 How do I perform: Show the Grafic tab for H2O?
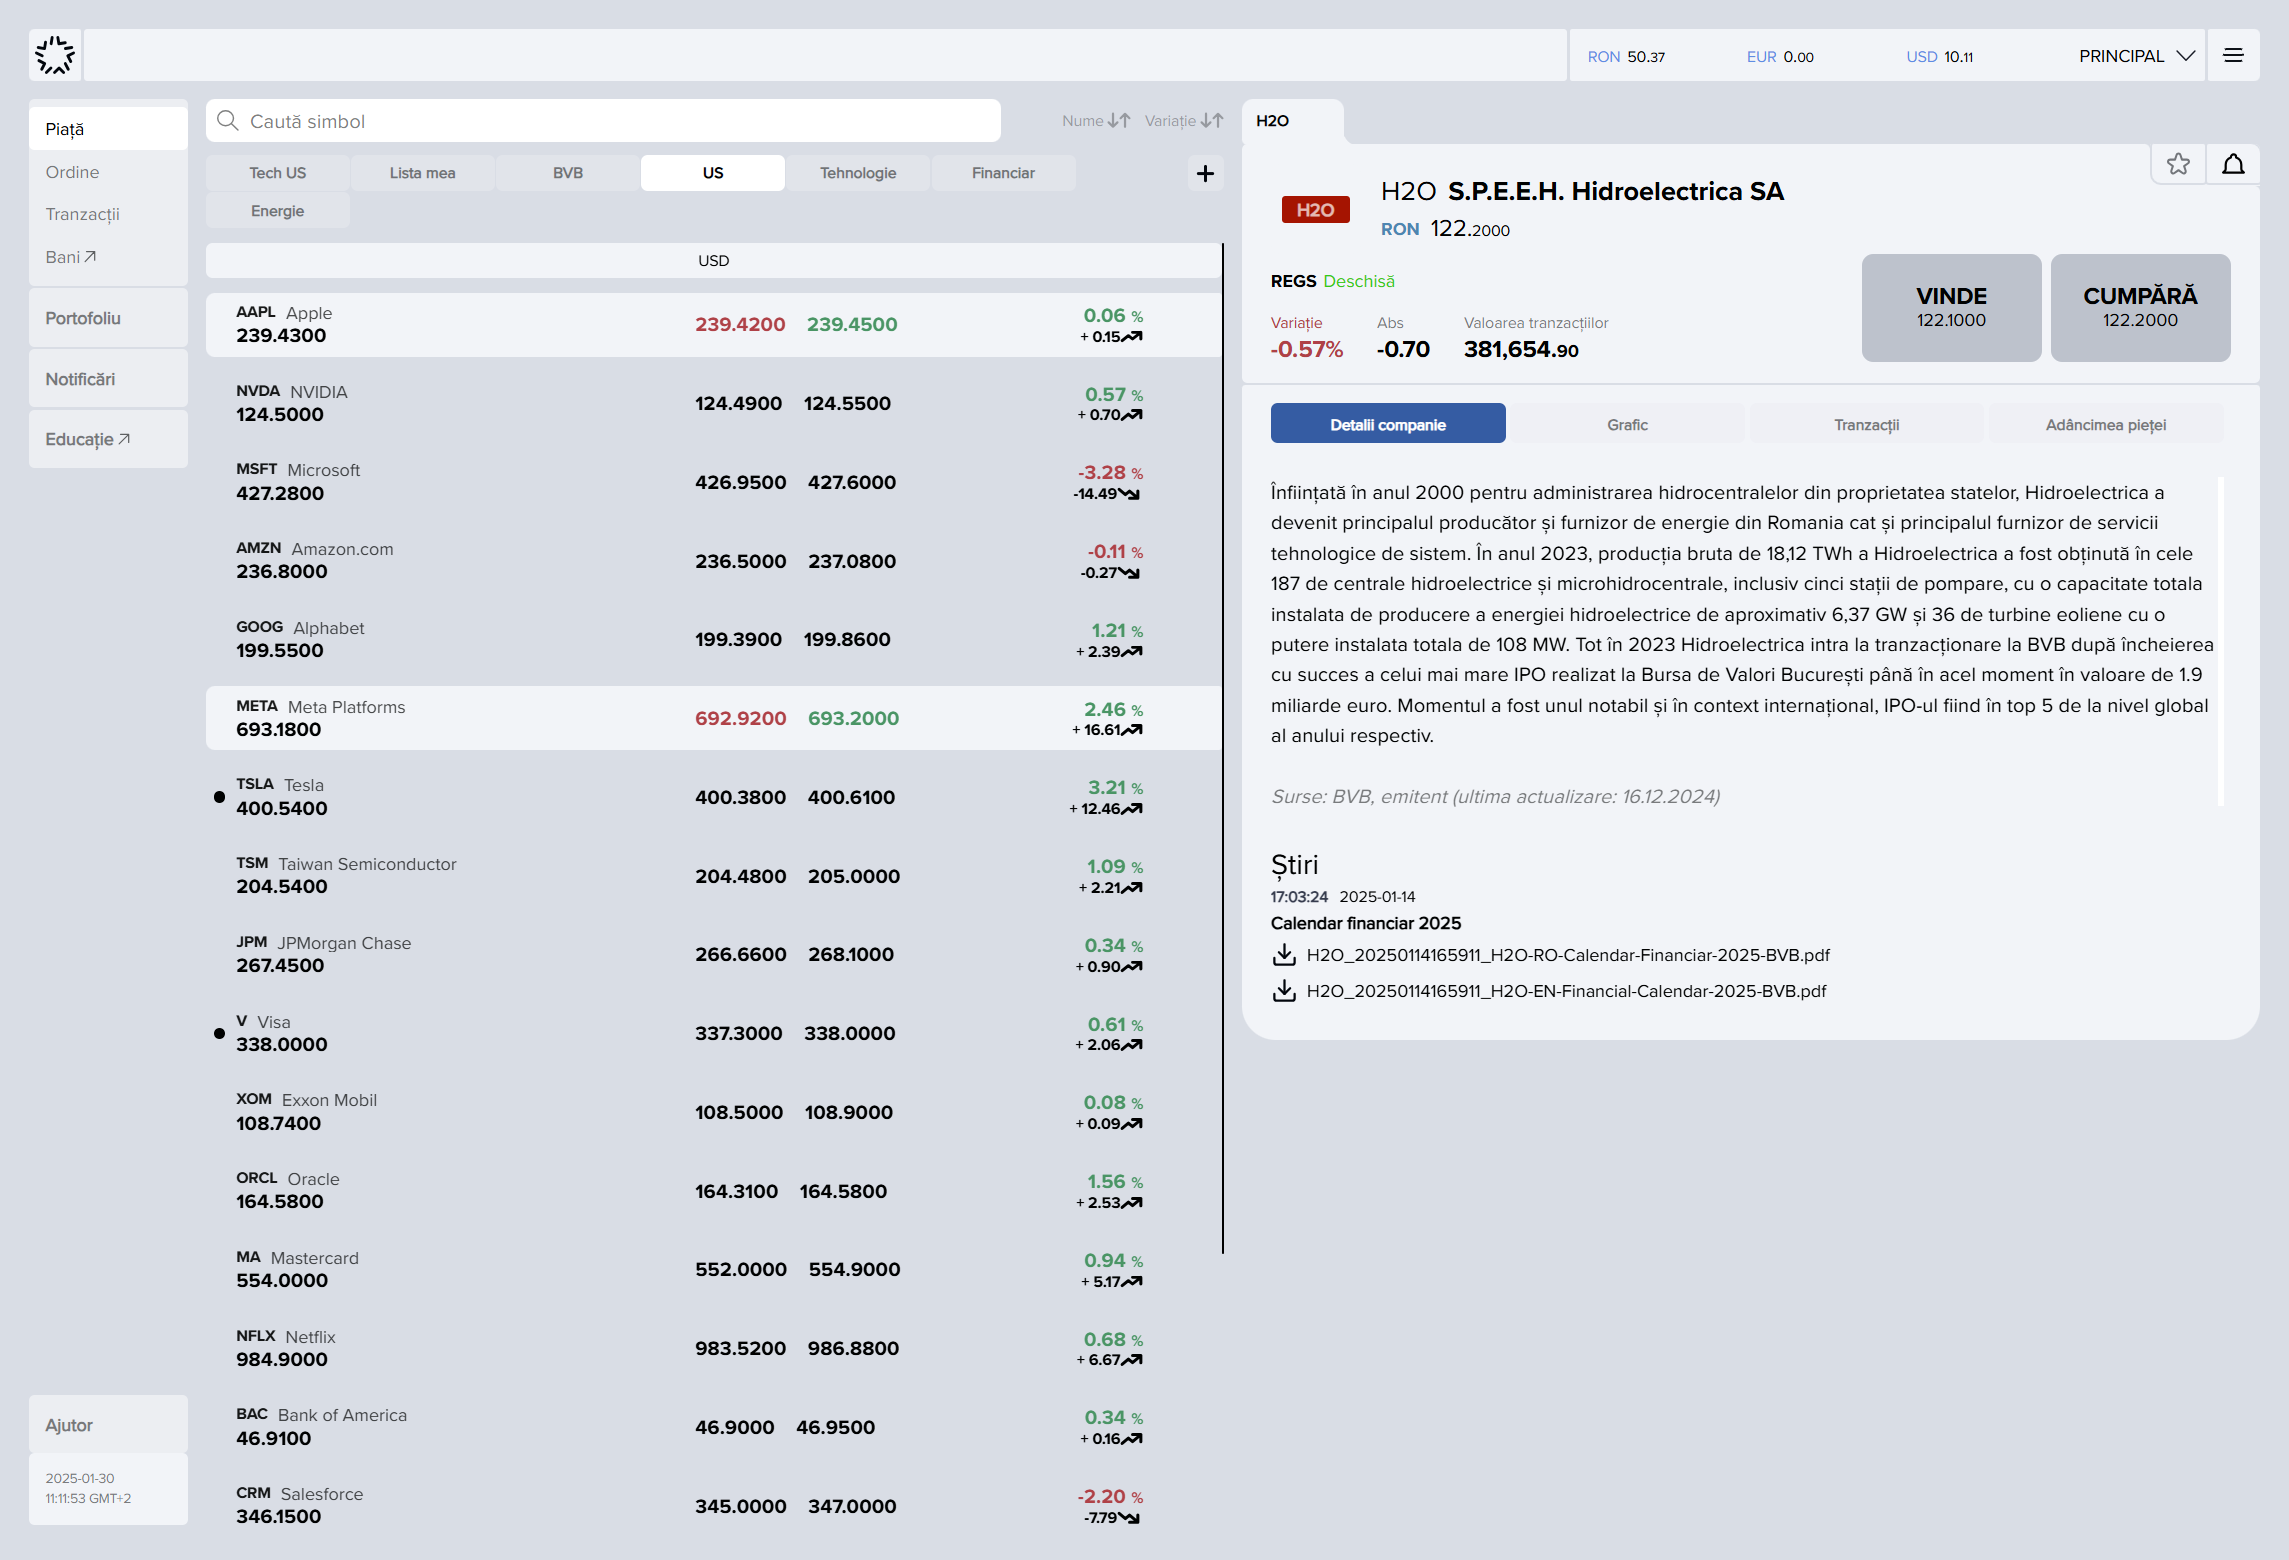1627,425
